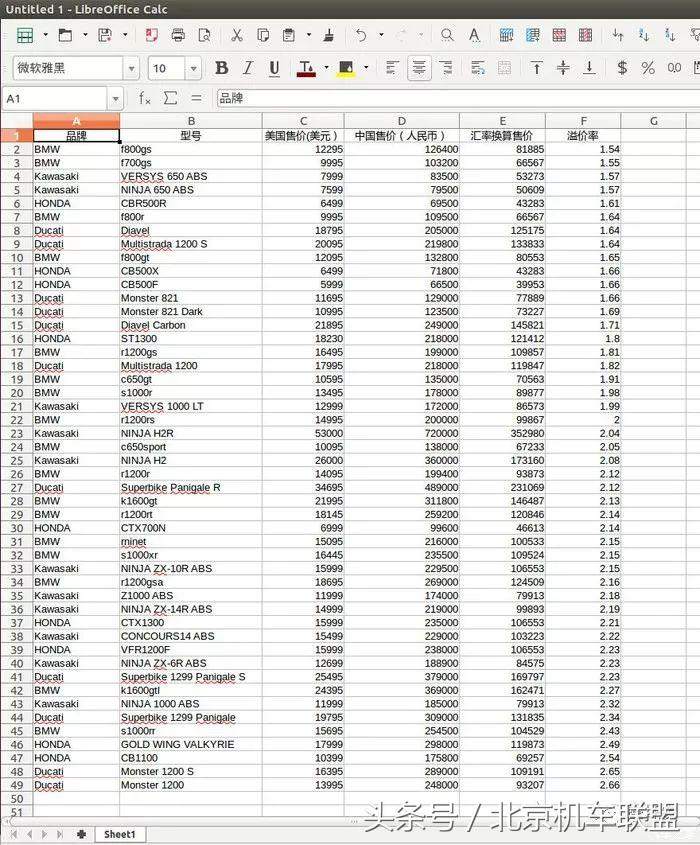Screen dimensions: 700x845
Task: Click the Formula equals icon
Action: [196, 98]
